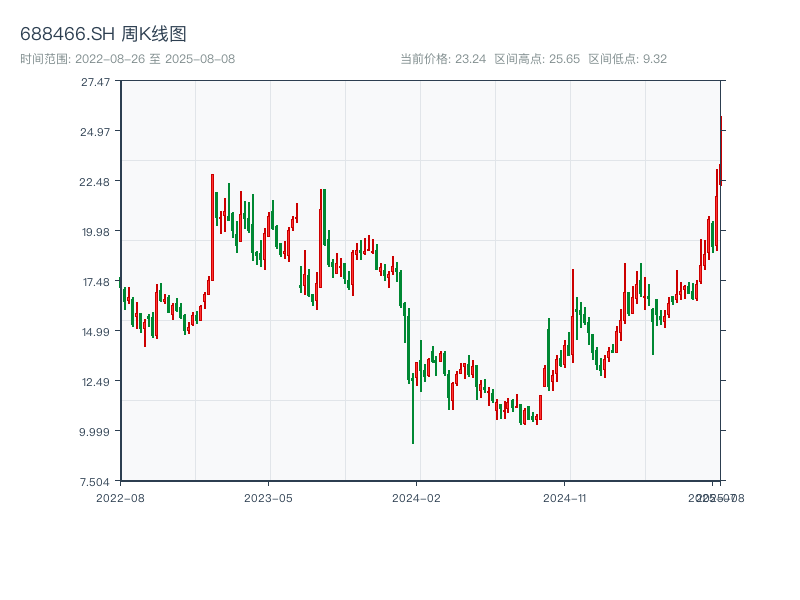This screenshot has height=600, width=800.
Task: Click the 区间低点: 9.32 value
Action: (x=628, y=59)
